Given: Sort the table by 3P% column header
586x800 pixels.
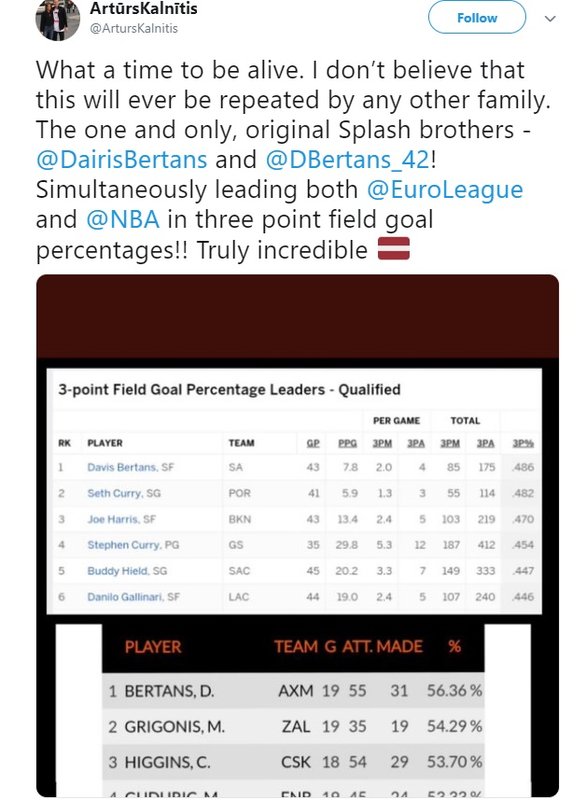Looking at the screenshot, I should (523, 443).
